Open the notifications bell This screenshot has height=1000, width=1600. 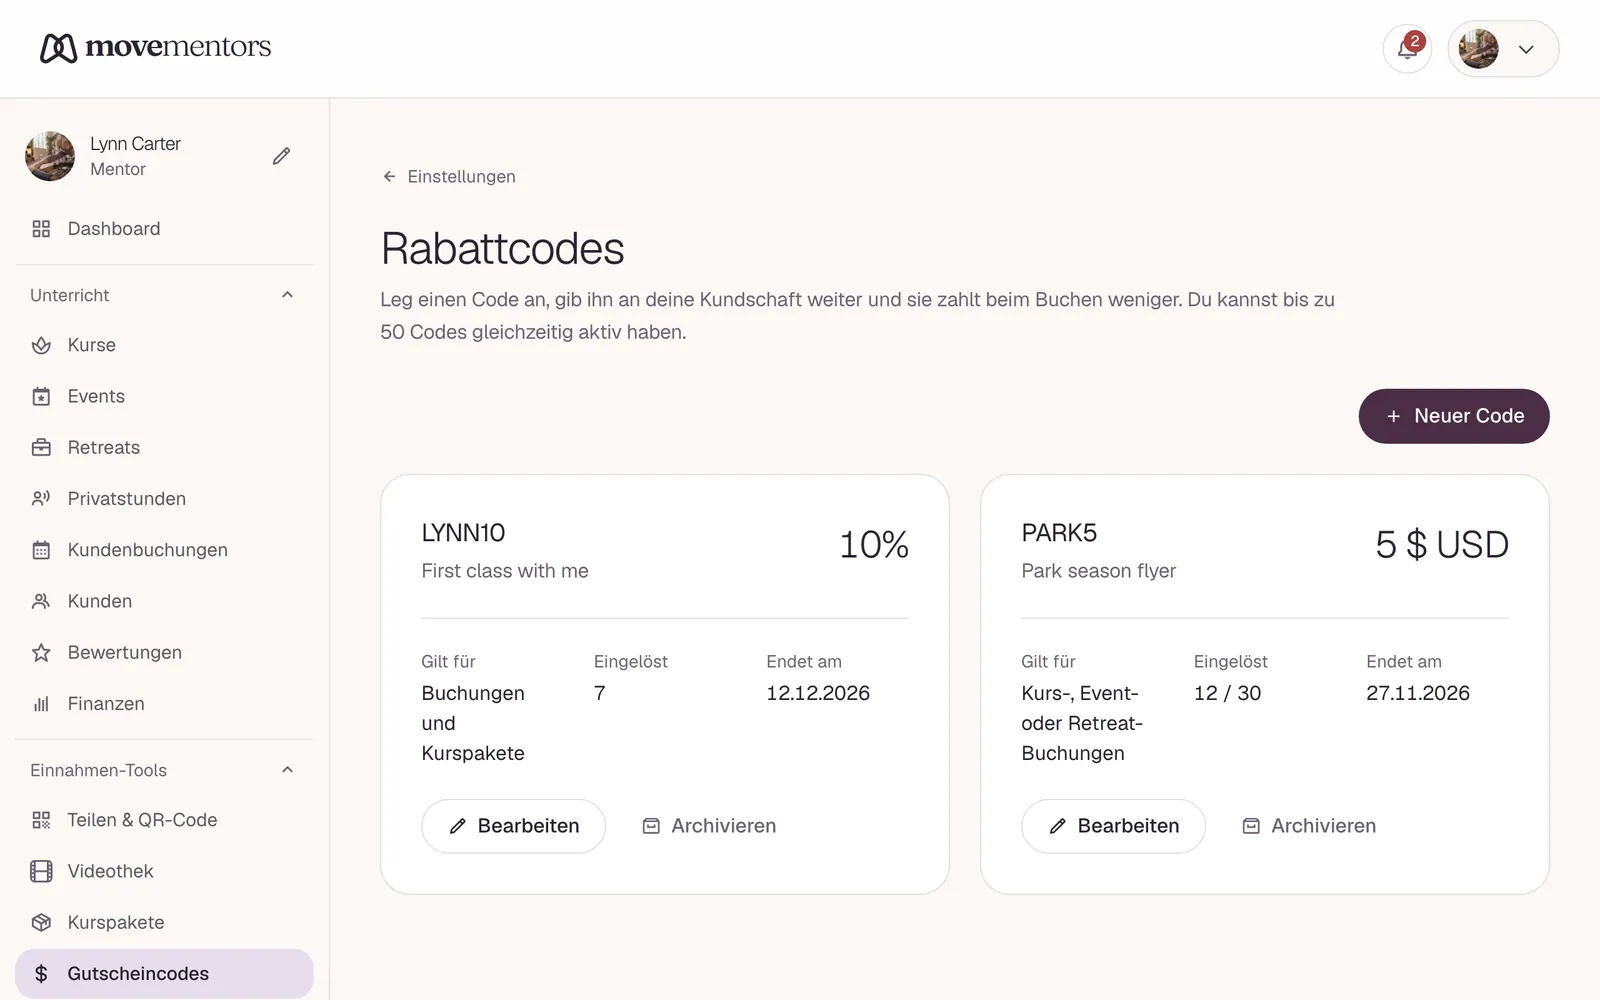click(x=1407, y=48)
